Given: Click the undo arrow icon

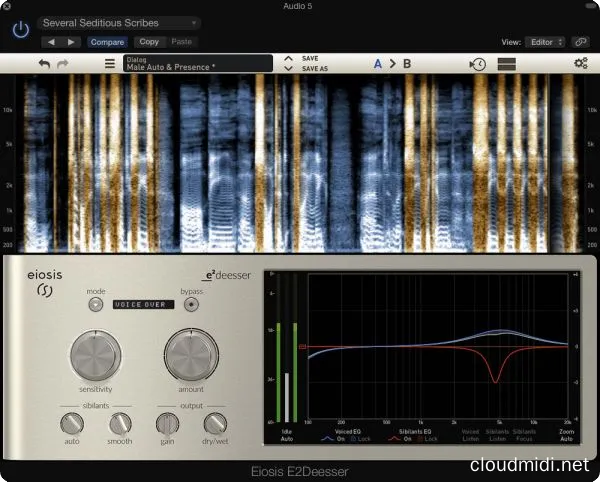Looking at the screenshot, I should [44, 64].
